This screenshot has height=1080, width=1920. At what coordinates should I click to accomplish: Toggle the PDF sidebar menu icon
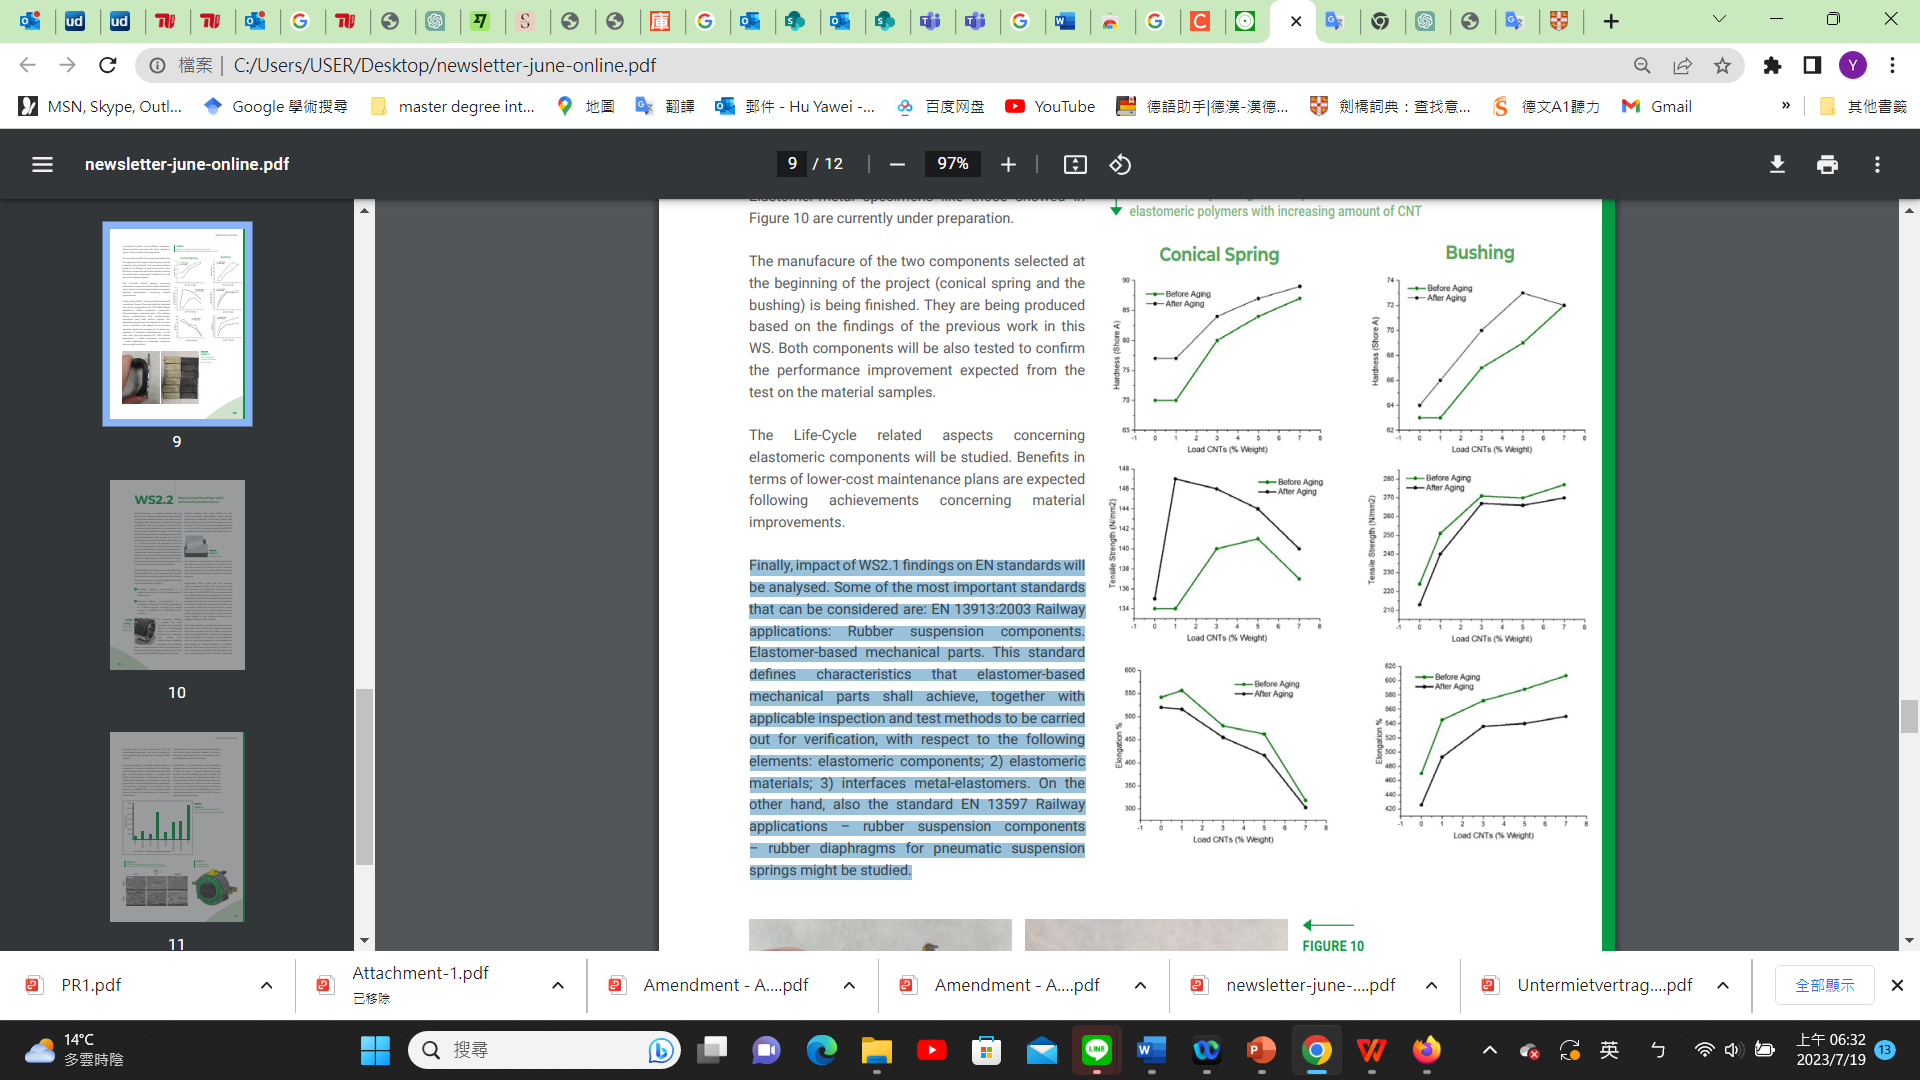coord(42,164)
